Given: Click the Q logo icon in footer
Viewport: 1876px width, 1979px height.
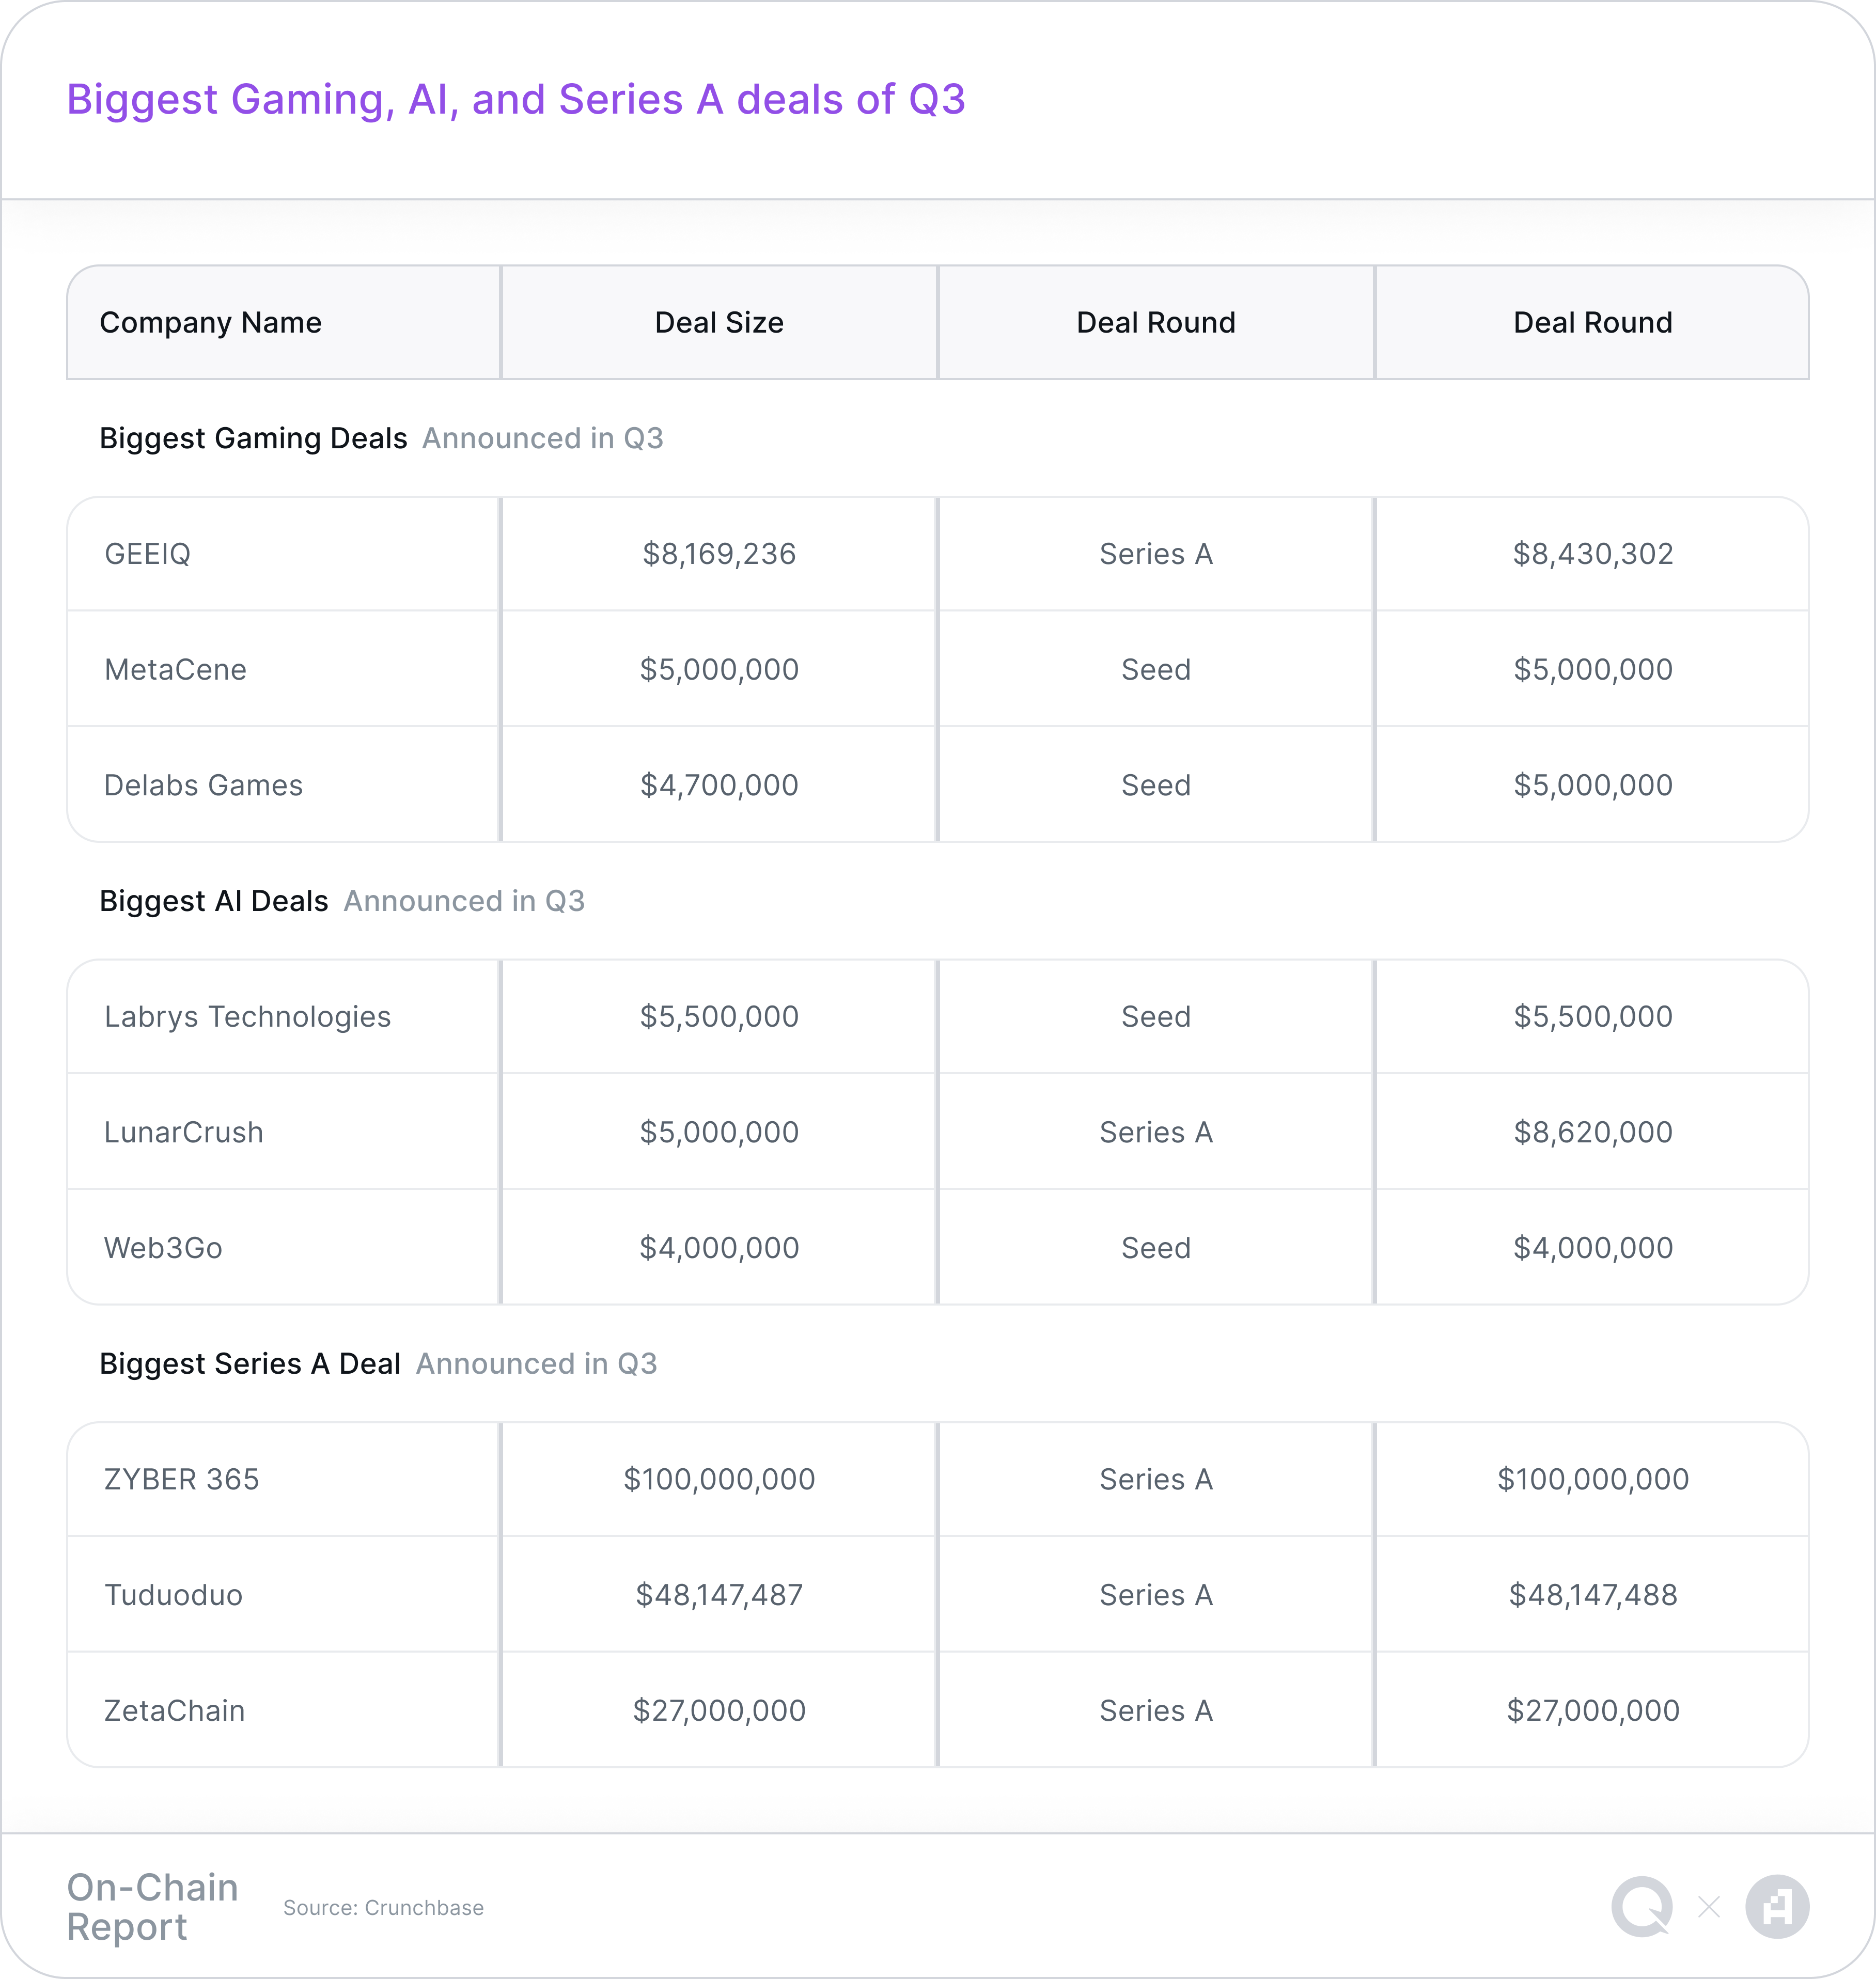Looking at the screenshot, I should pos(1642,1906).
